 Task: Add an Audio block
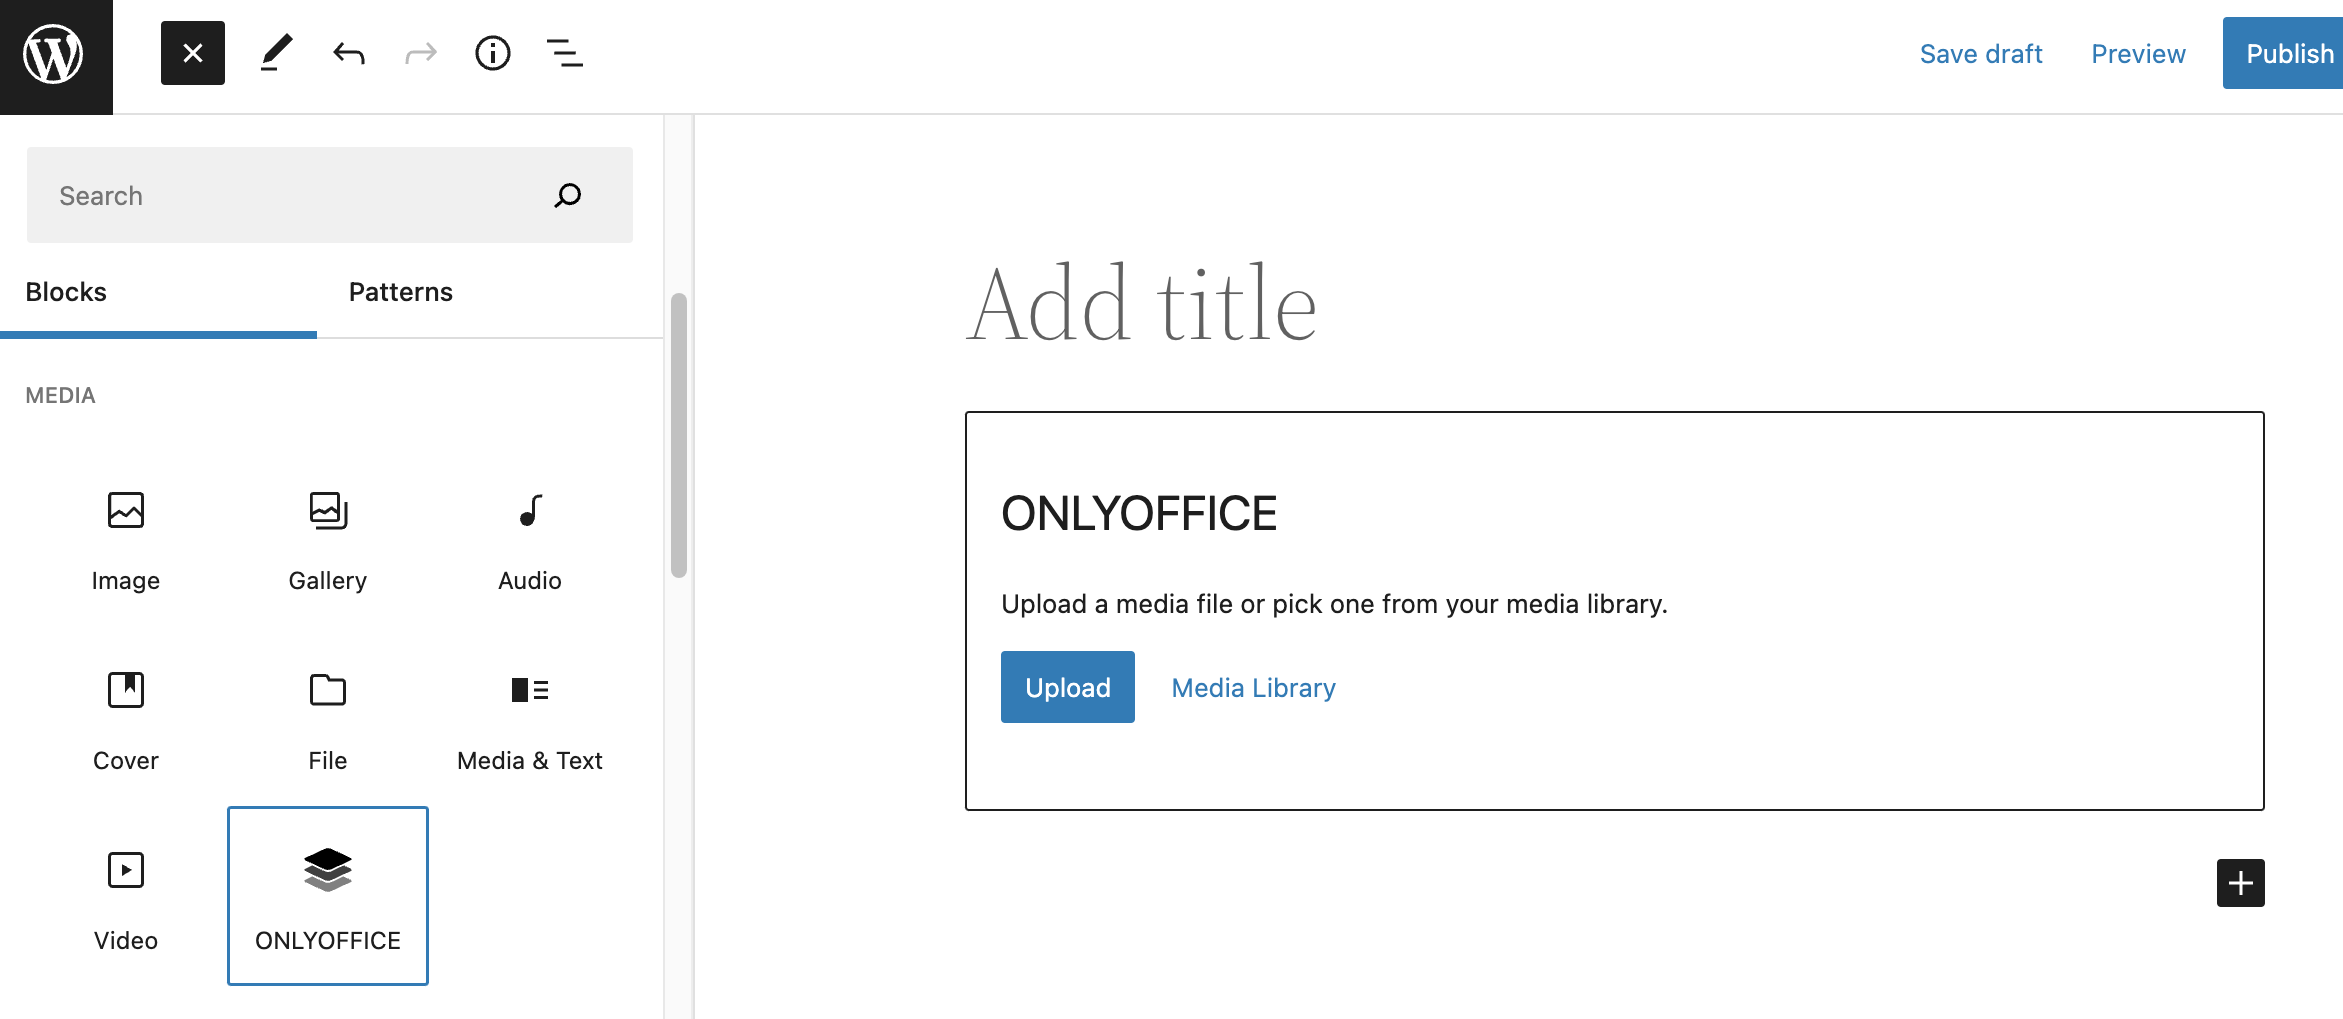pos(529,540)
